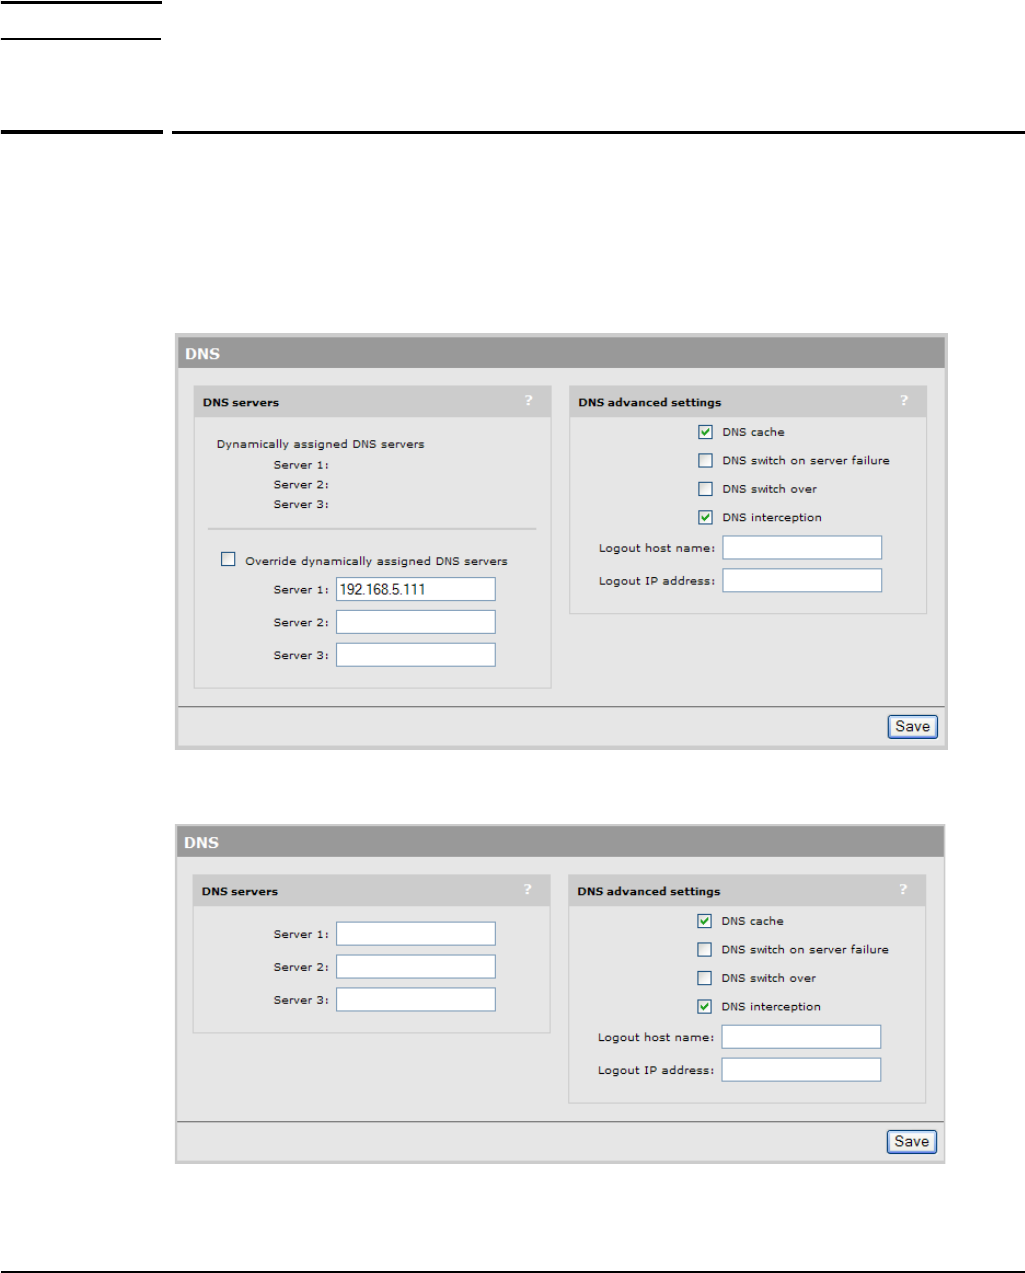Open help for lower DNS servers section
This screenshot has height=1273, width=1025.
528,890
